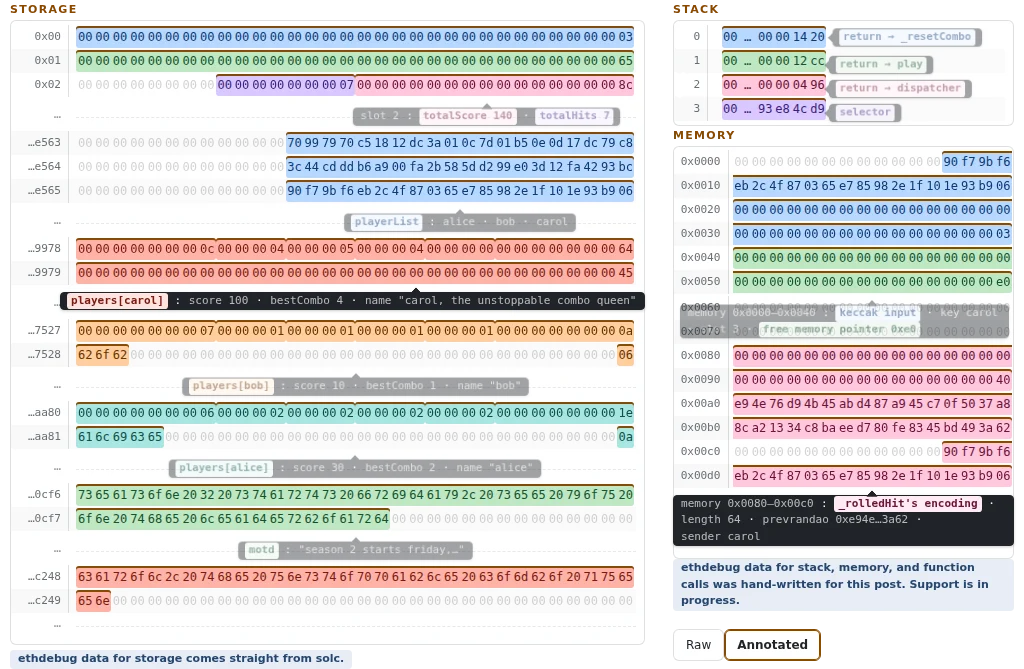Click the STACK heading
Image resolution: width=1024 pixels, height=669 pixels.
[696, 9]
